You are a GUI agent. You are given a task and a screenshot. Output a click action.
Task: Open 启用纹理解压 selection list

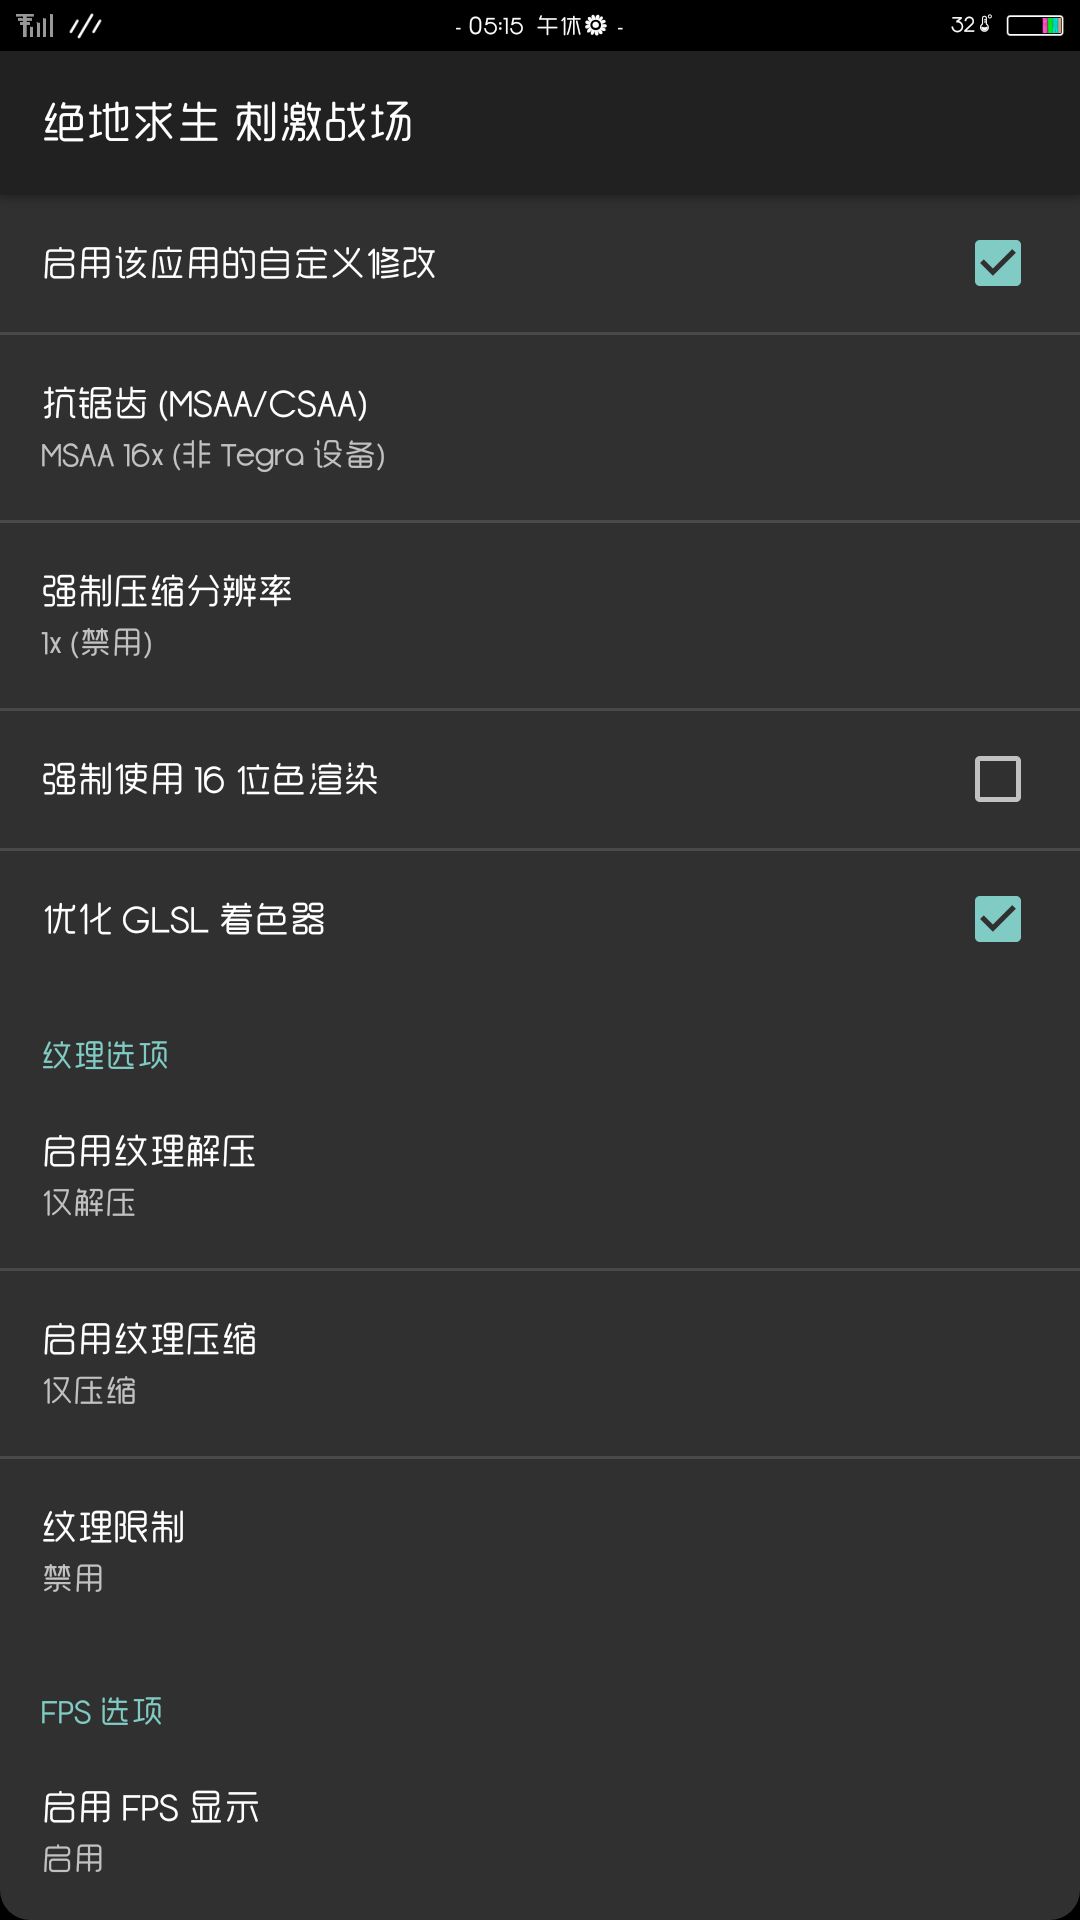point(540,1176)
